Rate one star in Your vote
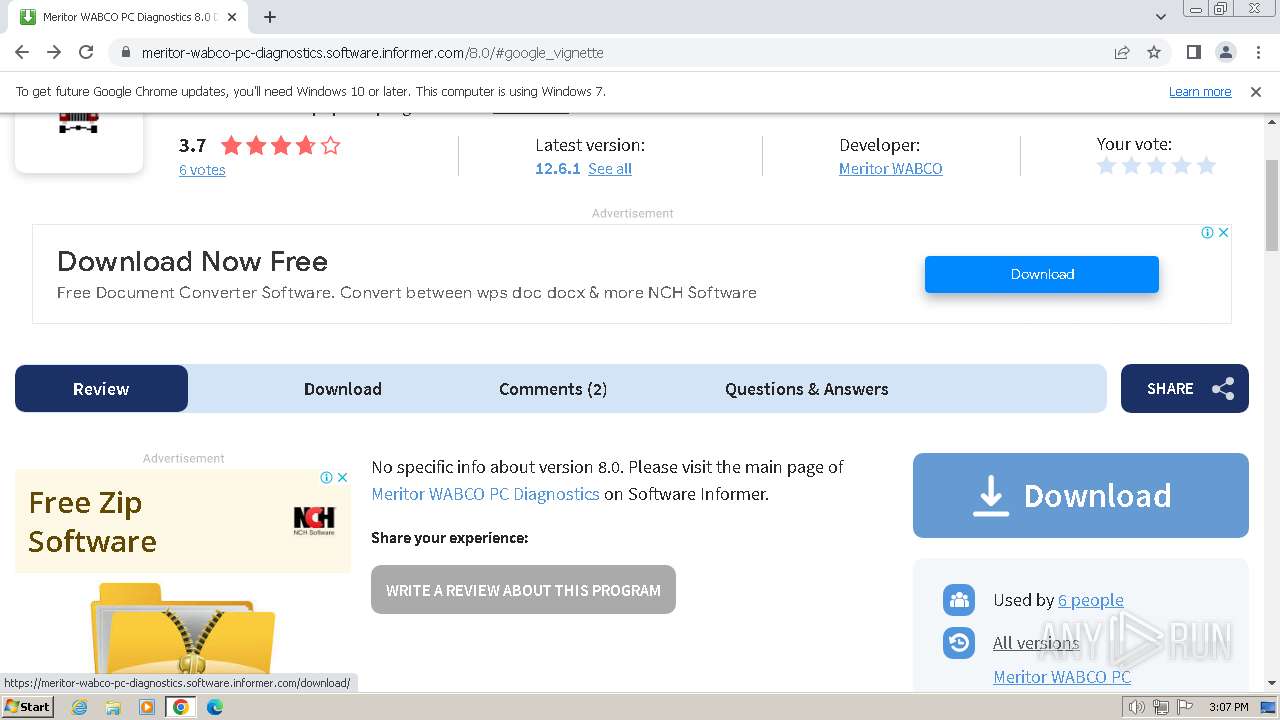Screen dimensions: 1280x720 click(1106, 166)
